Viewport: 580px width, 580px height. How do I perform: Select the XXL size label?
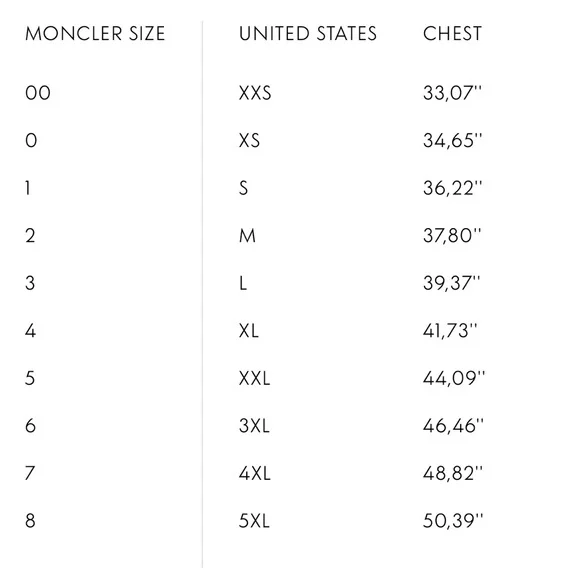click(x=254, y=378)
